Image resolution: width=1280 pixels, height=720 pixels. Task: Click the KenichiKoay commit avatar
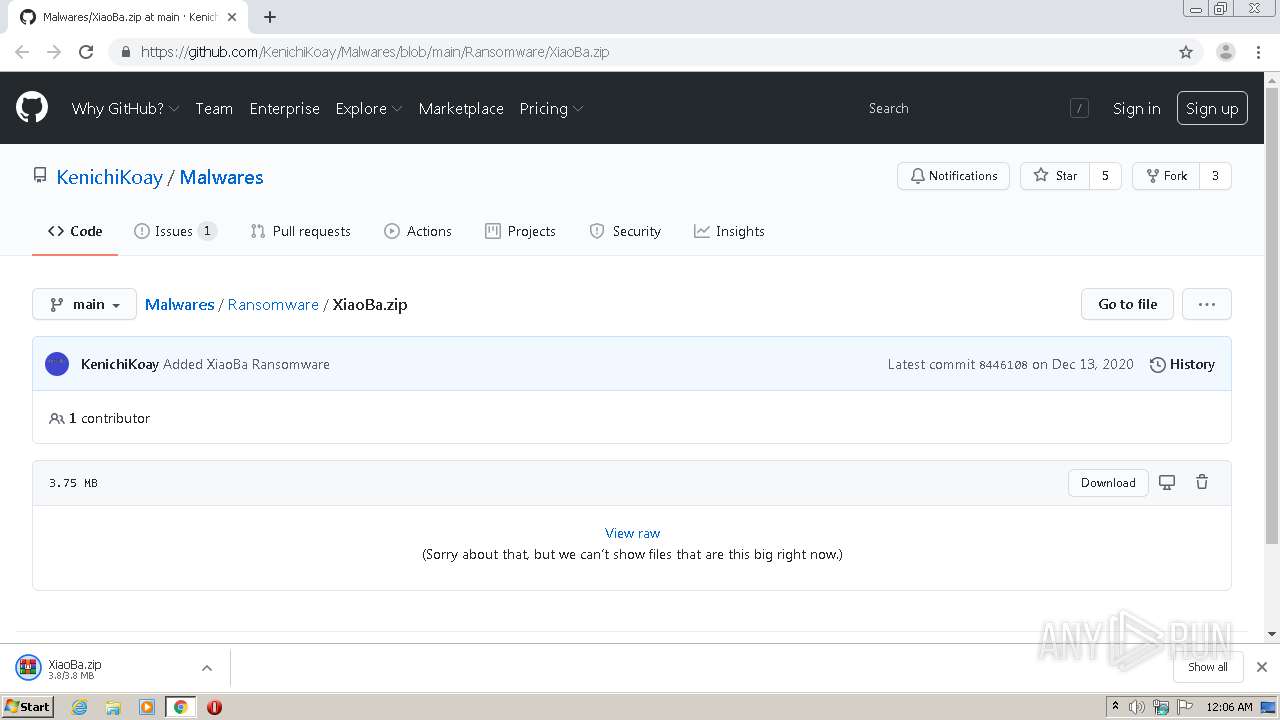57,364
